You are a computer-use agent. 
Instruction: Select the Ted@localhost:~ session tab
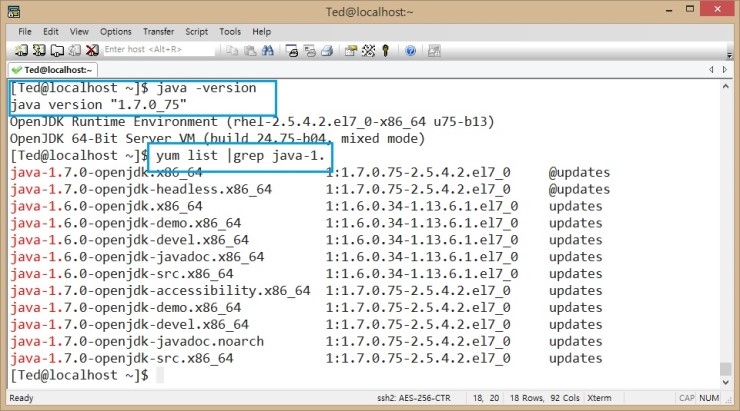tap(52, 70)
